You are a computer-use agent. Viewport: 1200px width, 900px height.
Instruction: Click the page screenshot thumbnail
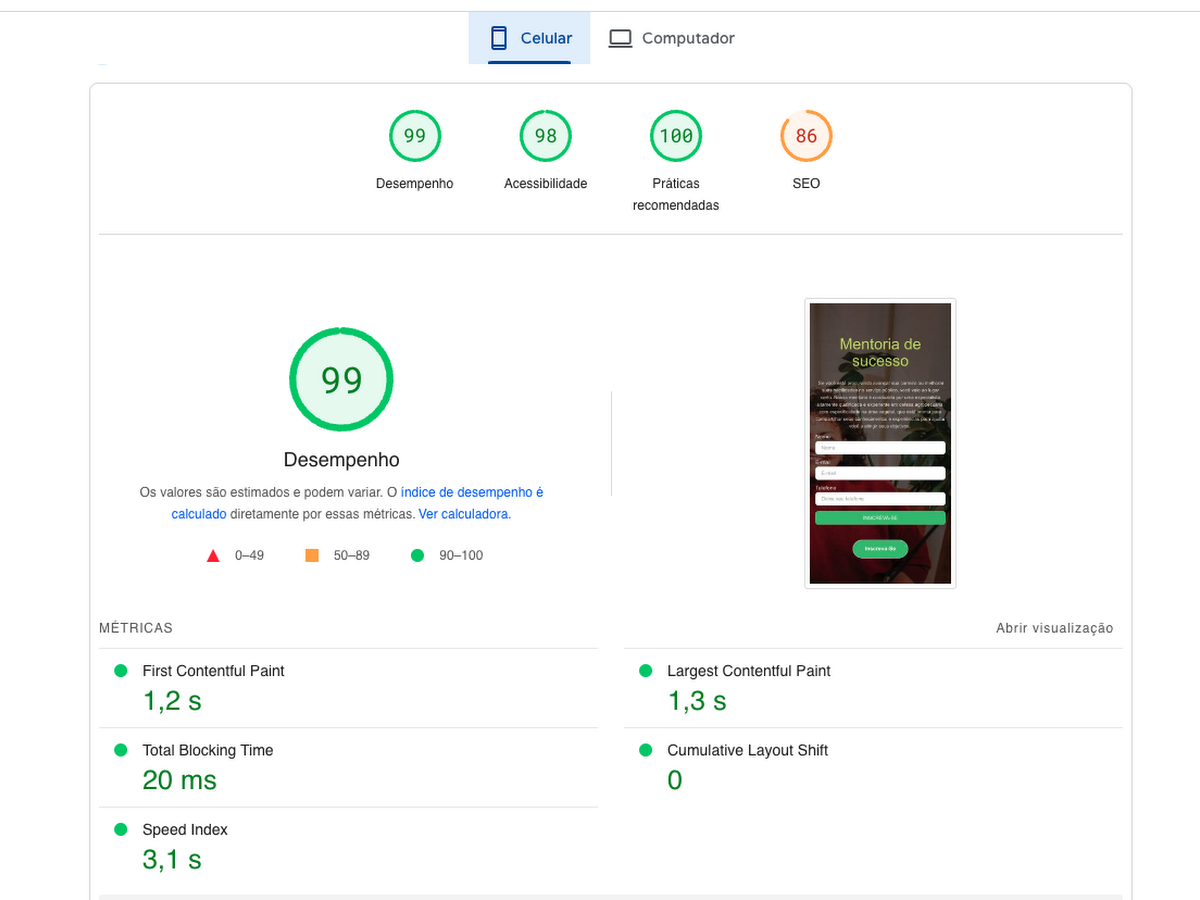point(880,443)
